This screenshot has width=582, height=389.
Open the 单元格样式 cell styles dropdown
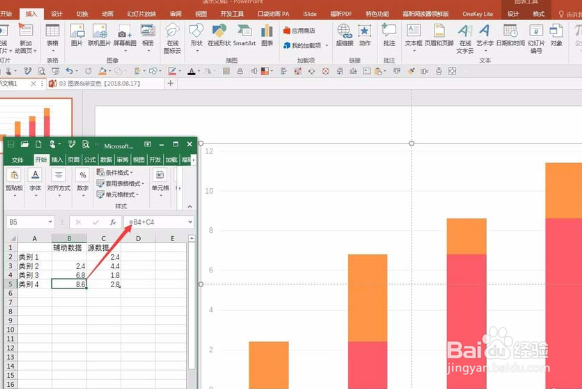(x=117, y=194)
